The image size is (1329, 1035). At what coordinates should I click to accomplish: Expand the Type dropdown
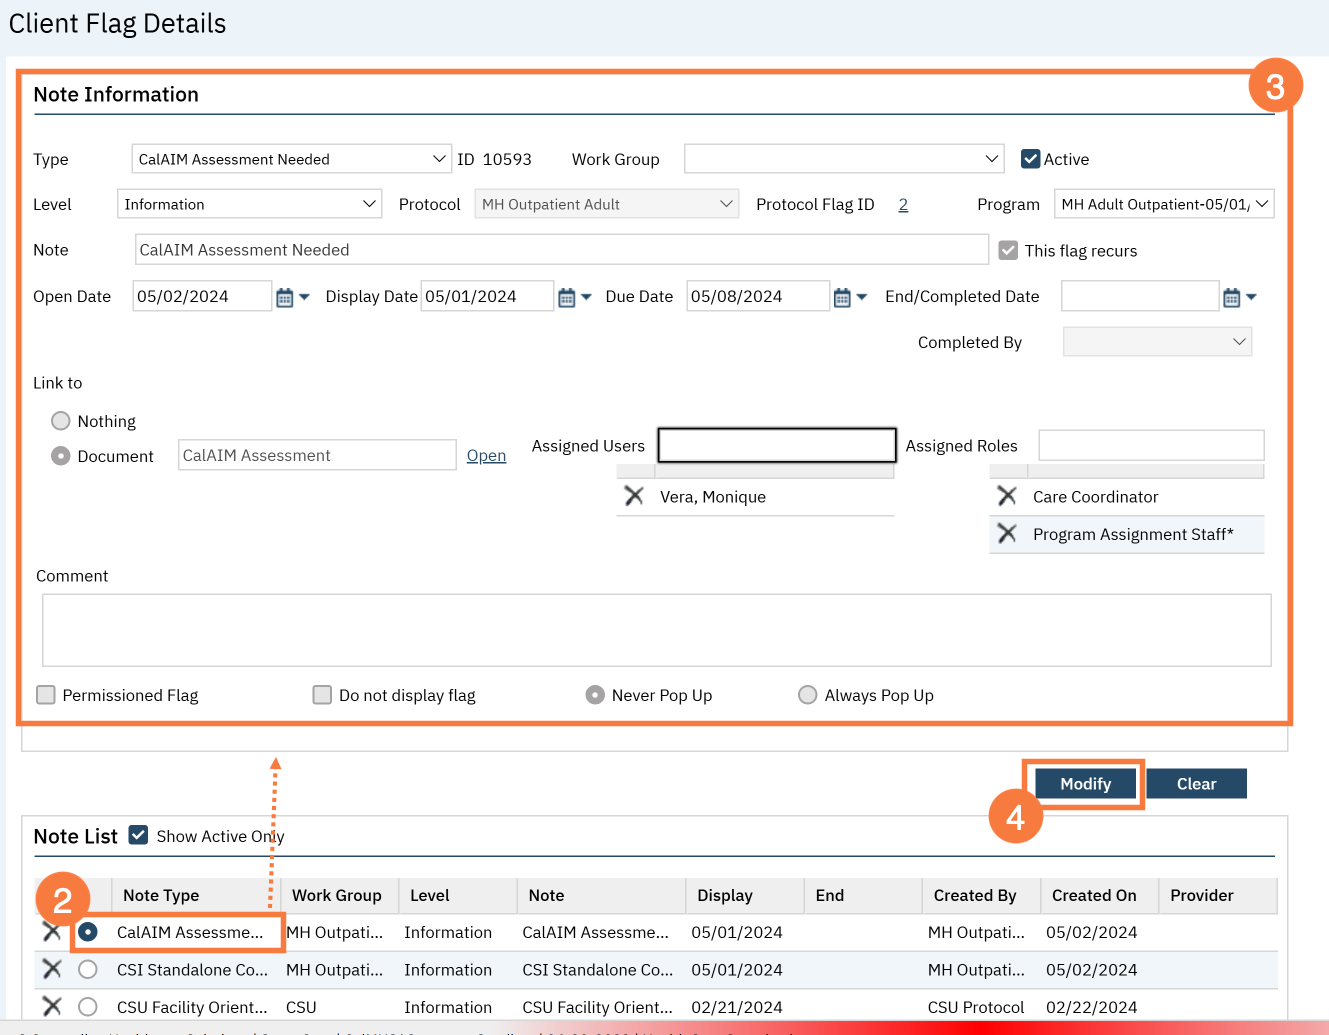[x=291, y=159]
